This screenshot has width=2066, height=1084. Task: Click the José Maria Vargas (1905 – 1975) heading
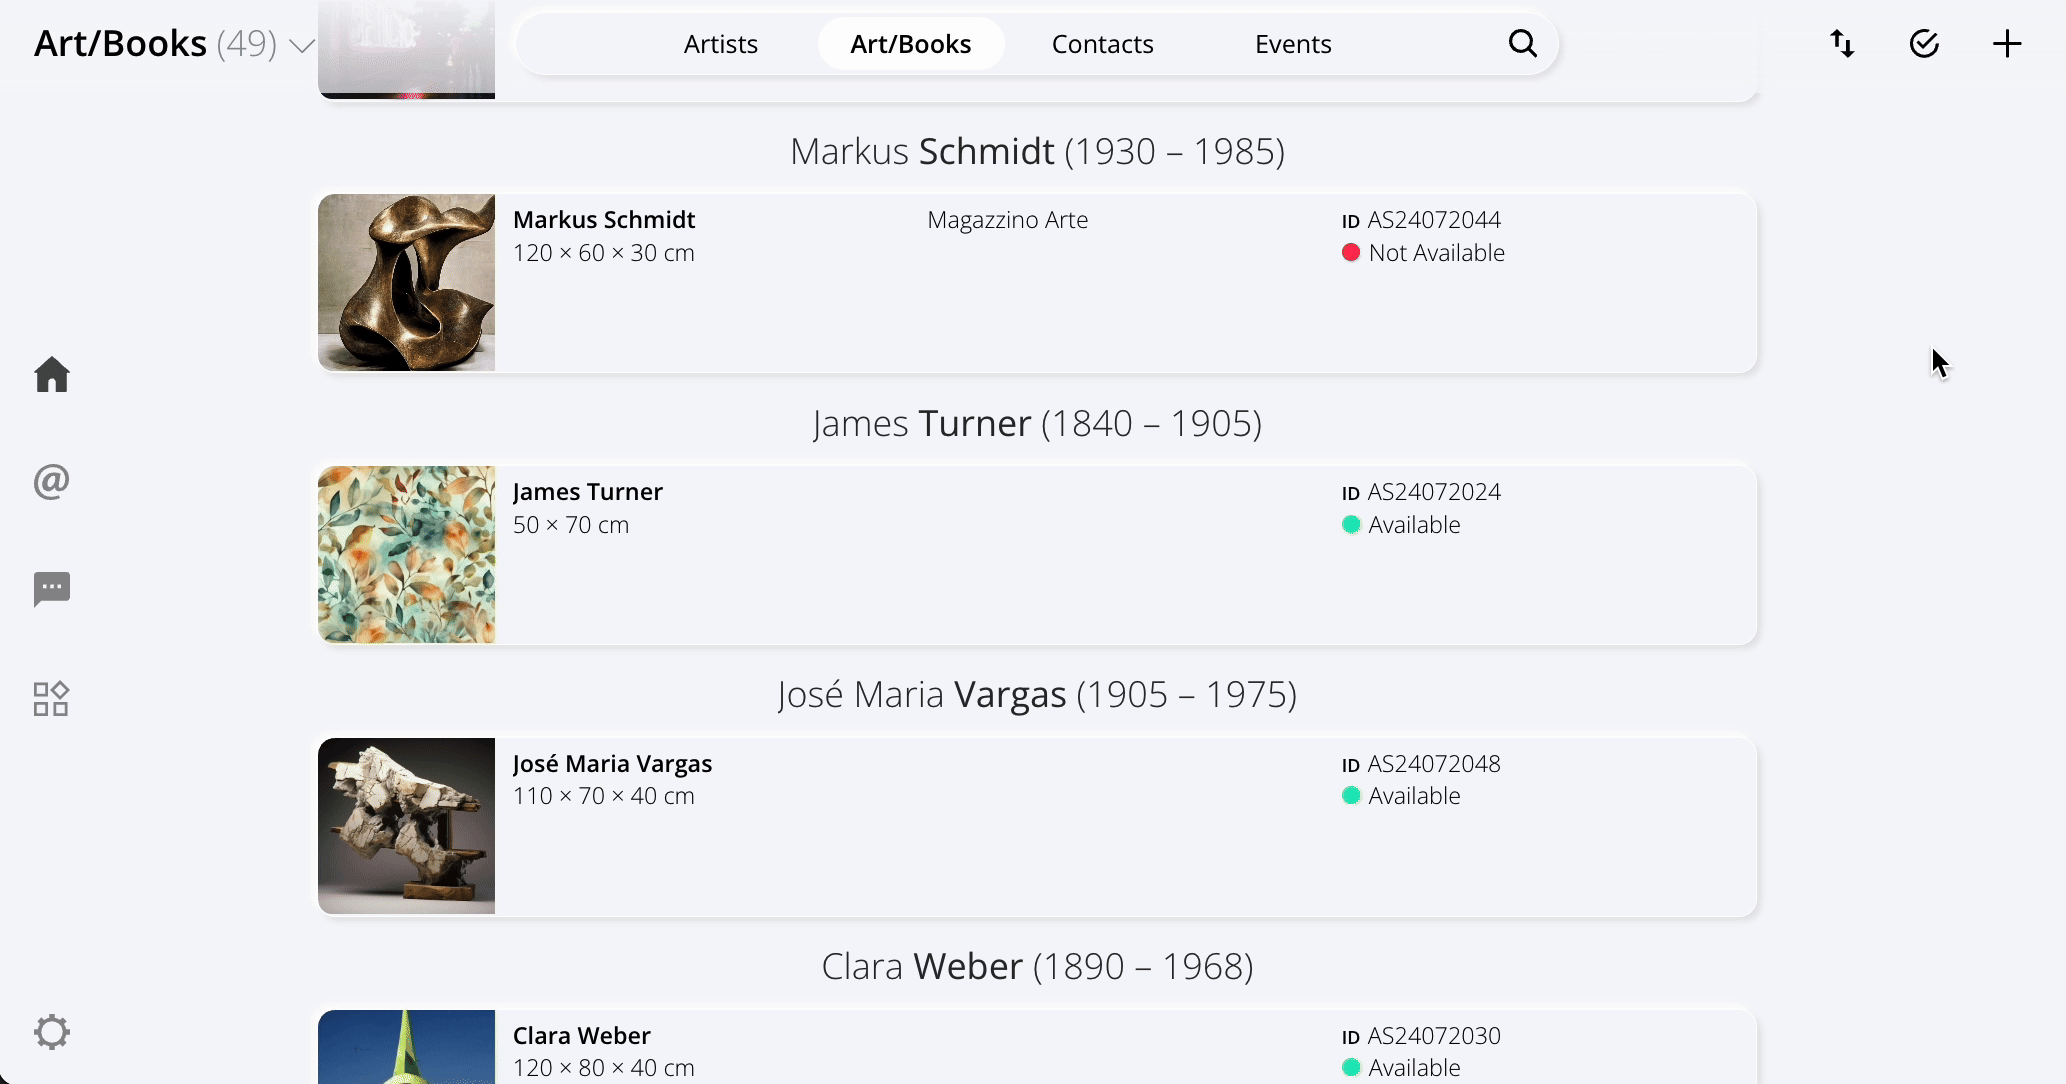tap(1037, 695)
